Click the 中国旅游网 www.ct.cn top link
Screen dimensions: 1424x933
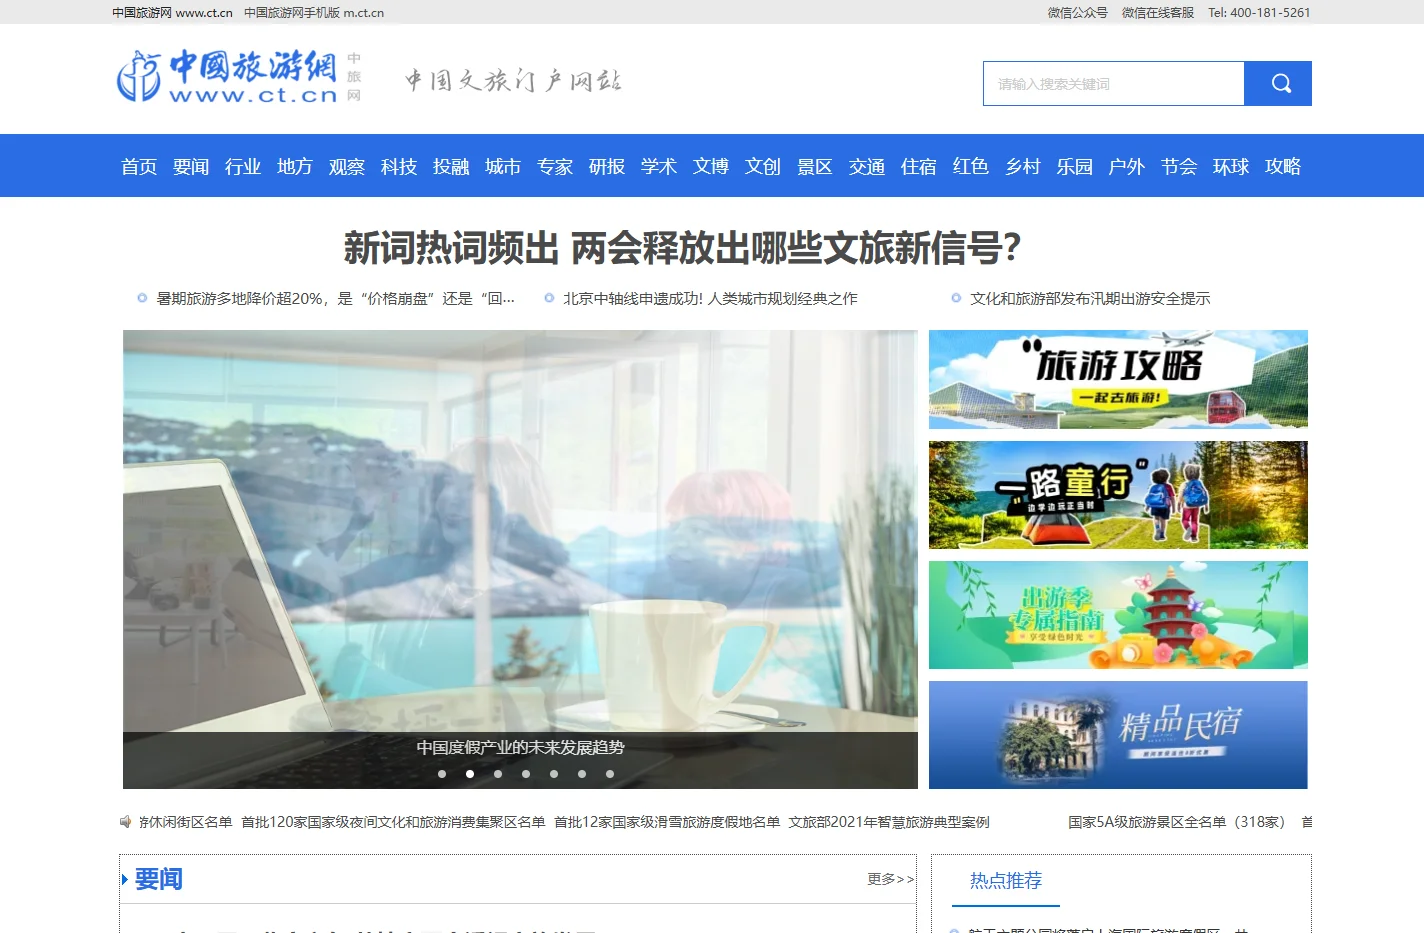172,13
